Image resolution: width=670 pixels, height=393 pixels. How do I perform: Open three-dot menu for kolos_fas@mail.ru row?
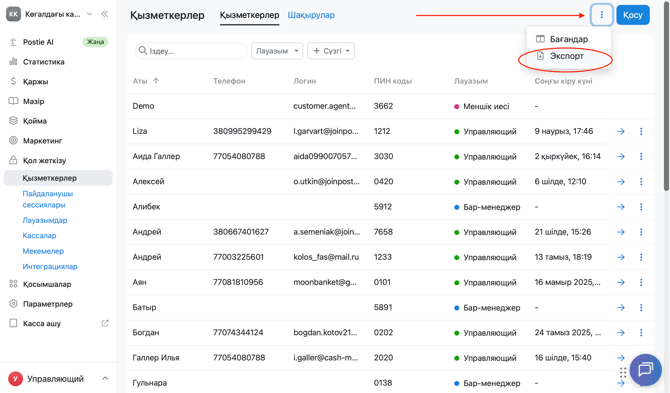[x=641, y=257]
